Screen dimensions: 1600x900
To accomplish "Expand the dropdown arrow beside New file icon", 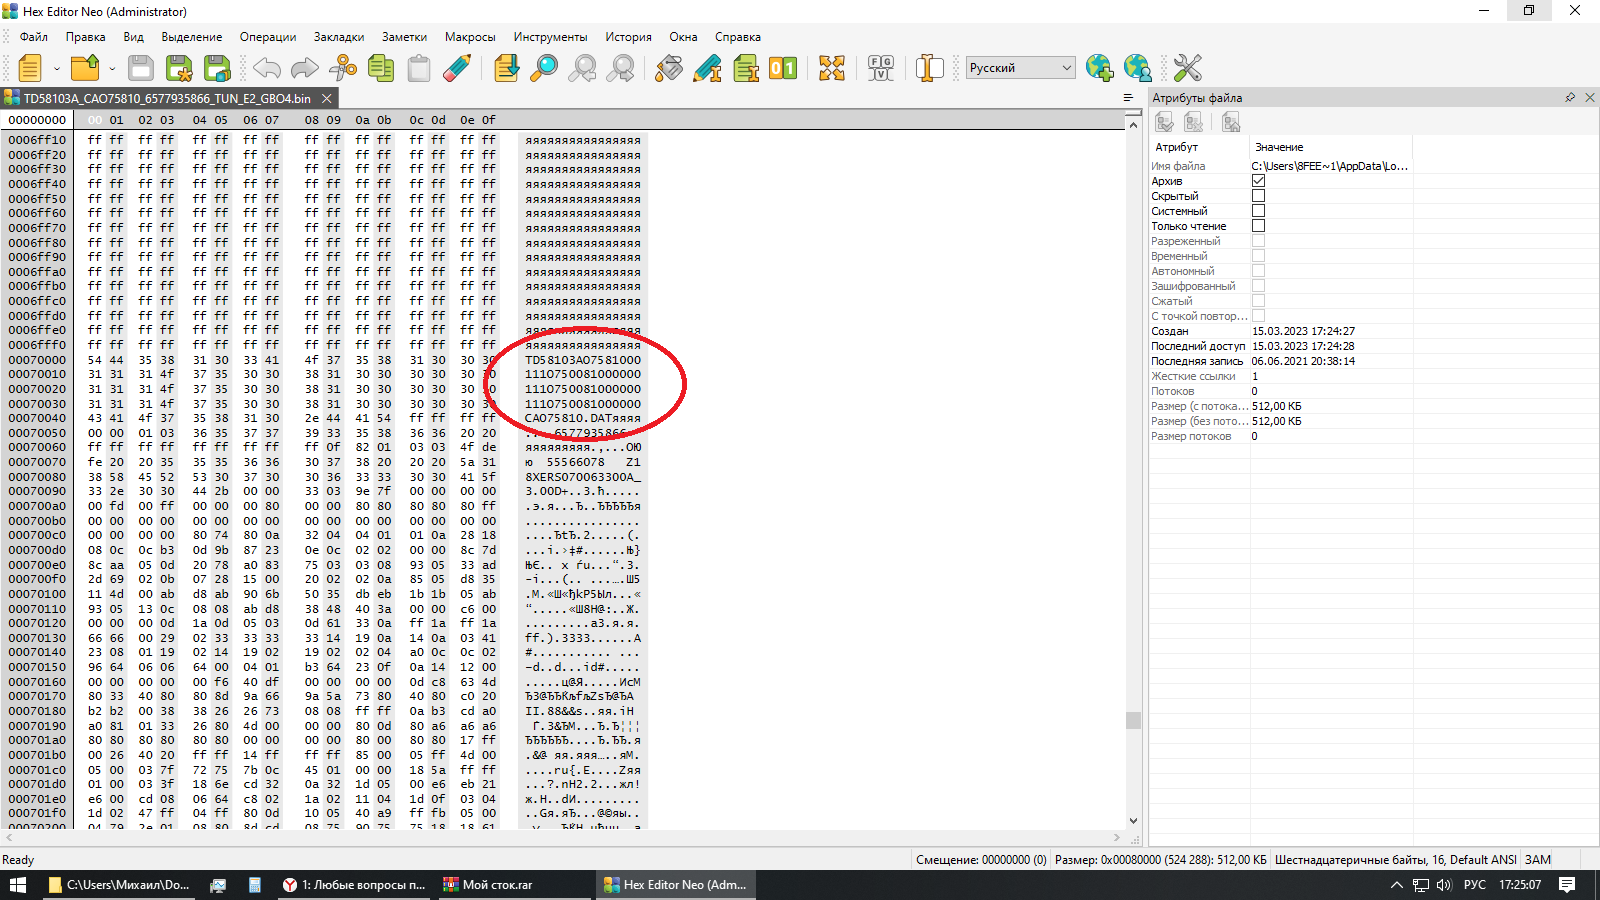I will tap(57, 69).
